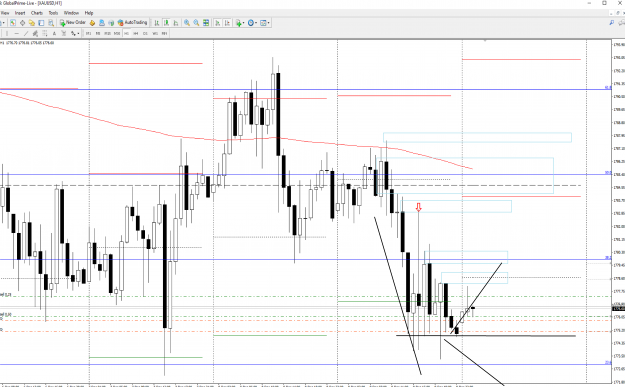This screenshot has height=387, width=625.
Task: Click the icon left of AutoTrading
Action: (111, 23)
